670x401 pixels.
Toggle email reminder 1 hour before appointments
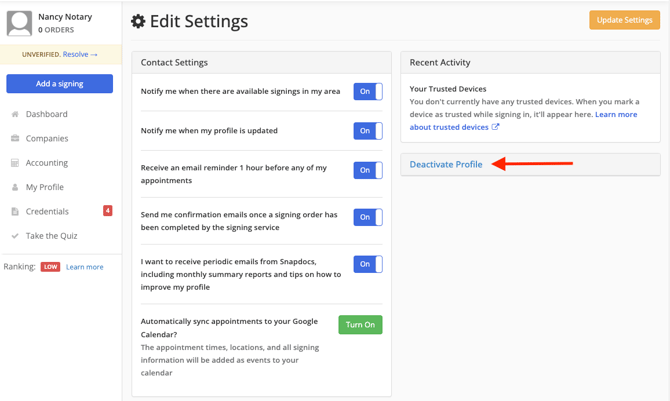368,170
